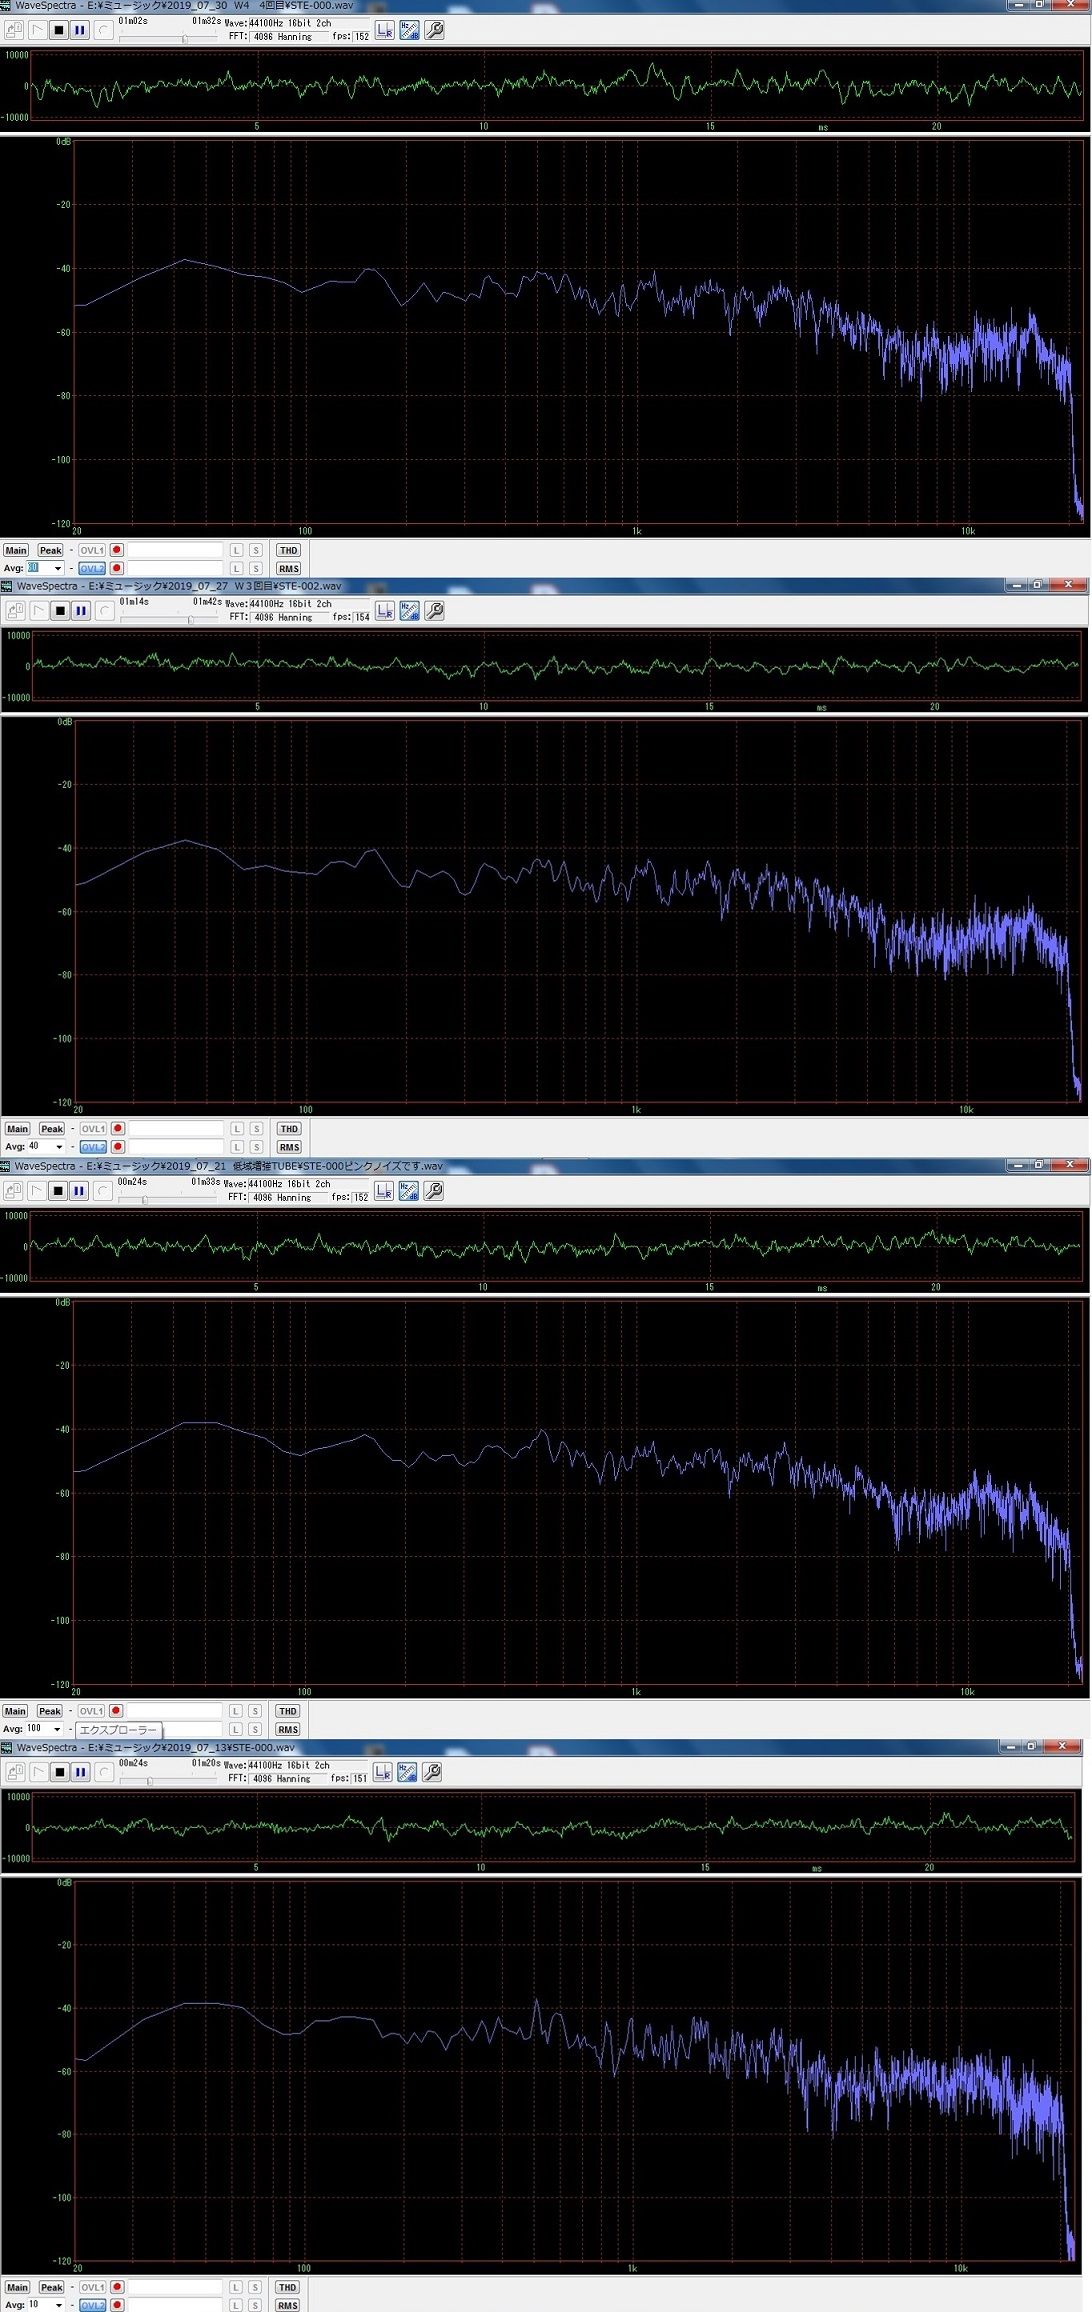Click the fps value 151 in 2019_07_13 window

pyautogui.click(x=360, y=1778)
